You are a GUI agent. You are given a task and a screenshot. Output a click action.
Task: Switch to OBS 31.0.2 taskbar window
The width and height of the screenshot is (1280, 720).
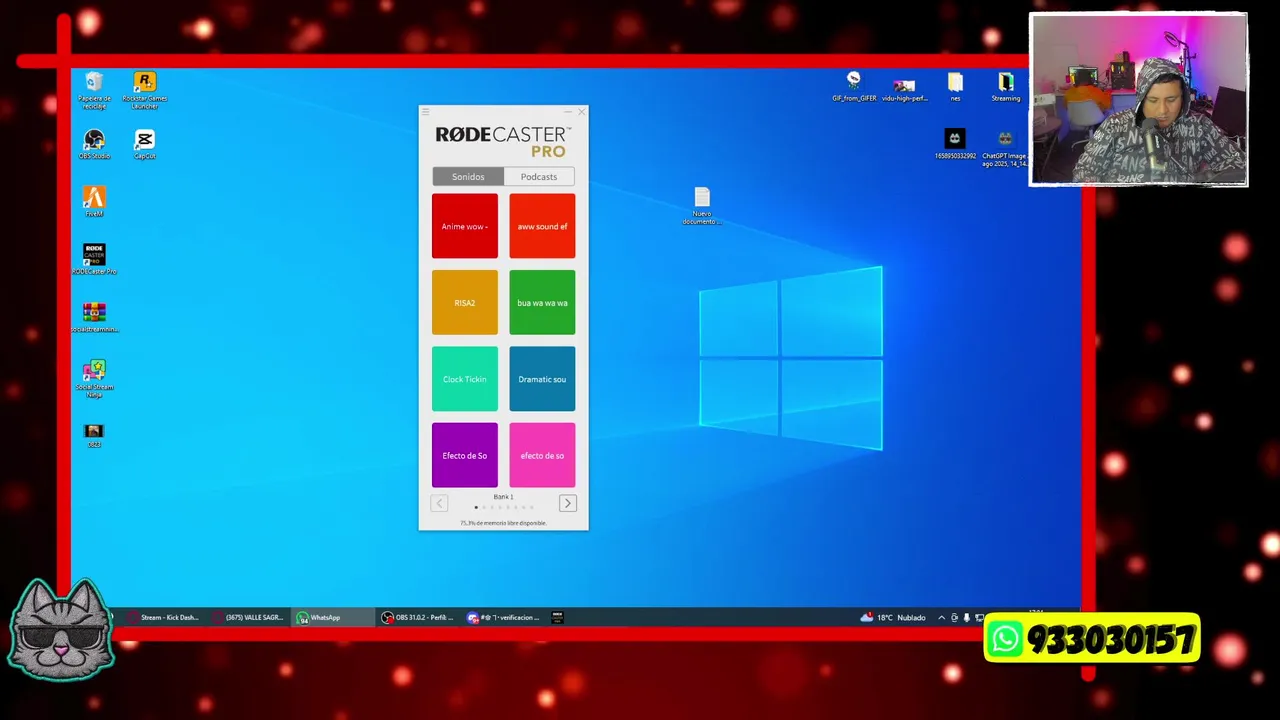click(418, 617)
